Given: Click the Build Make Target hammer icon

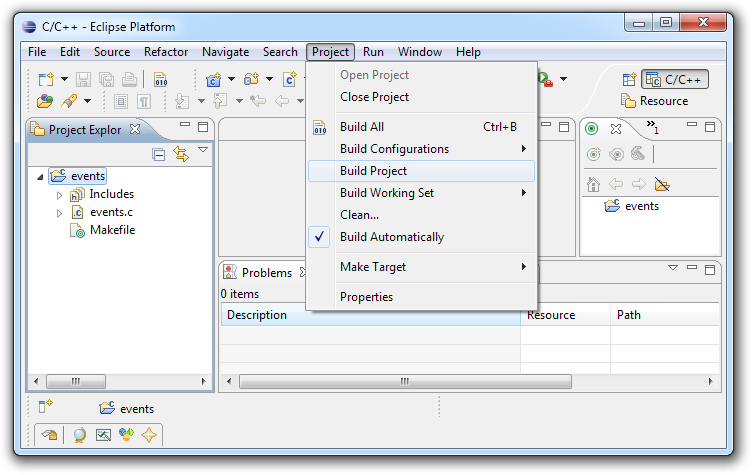Looking at the screenshot, I should [x=638, y=154].
